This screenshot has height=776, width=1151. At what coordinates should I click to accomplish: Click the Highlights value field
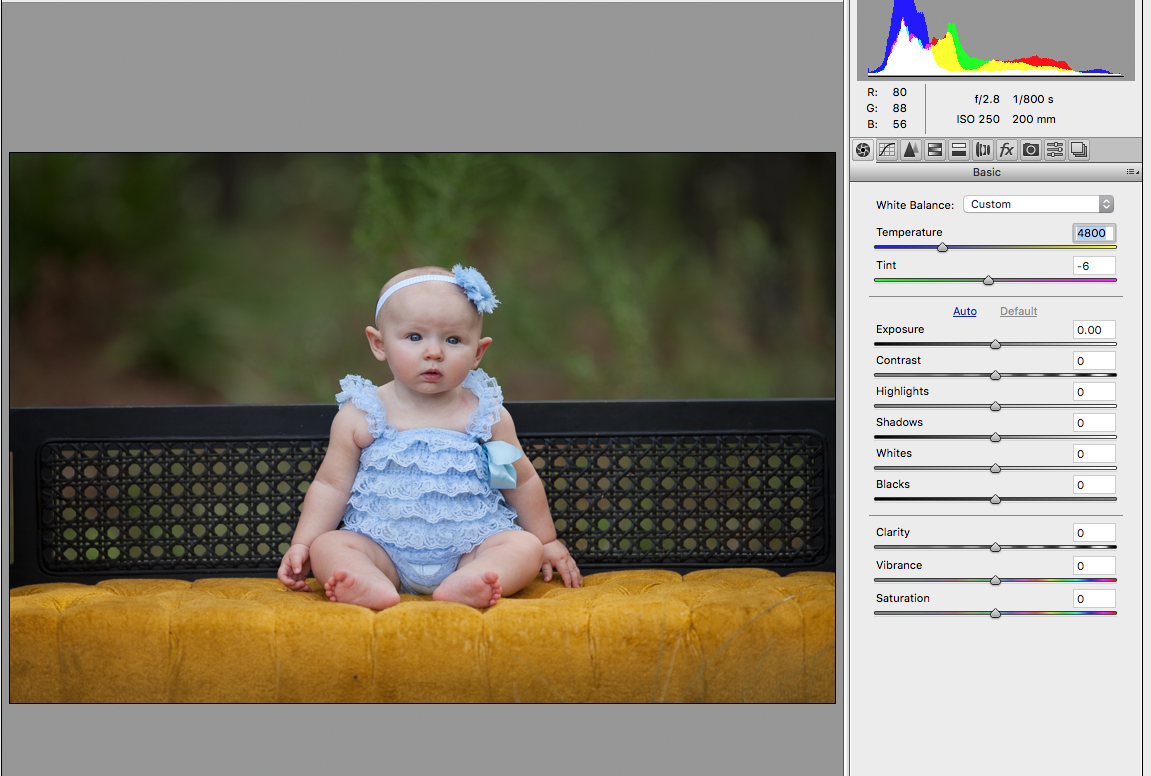(x=1094, y=391)
